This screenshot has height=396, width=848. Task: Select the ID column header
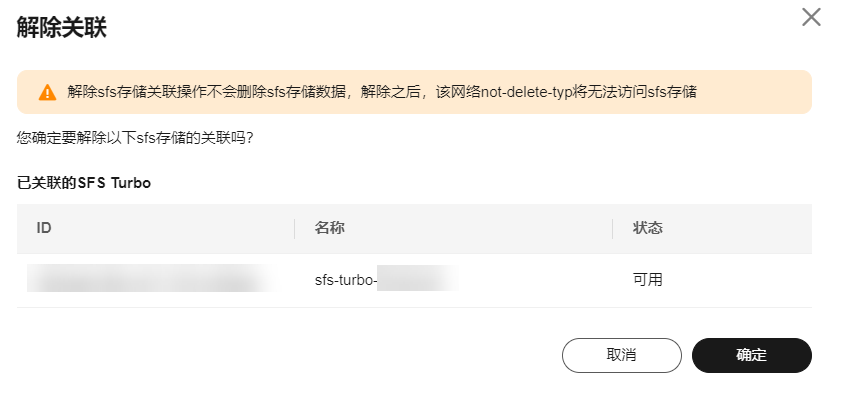(44, 228)
